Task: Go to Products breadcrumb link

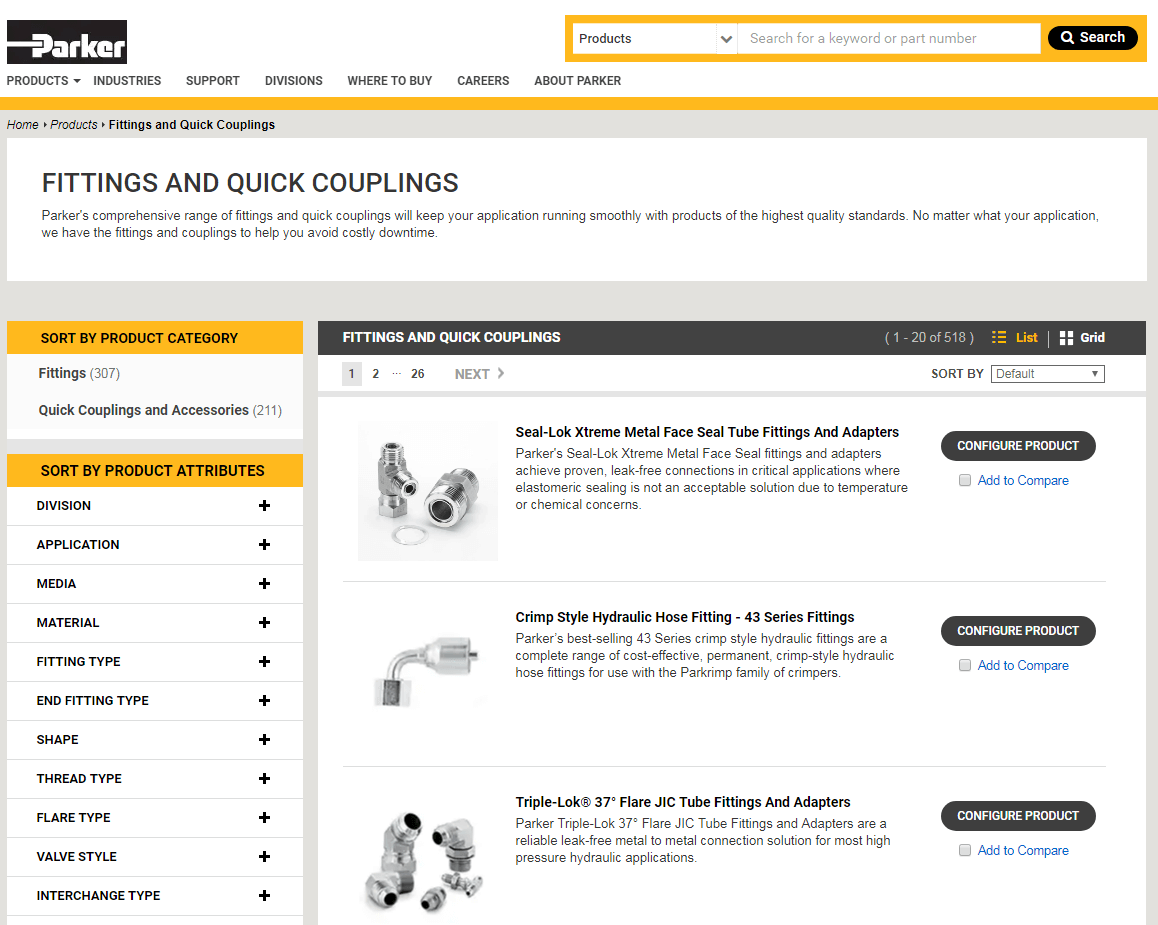Action: [x=74, y=125]
